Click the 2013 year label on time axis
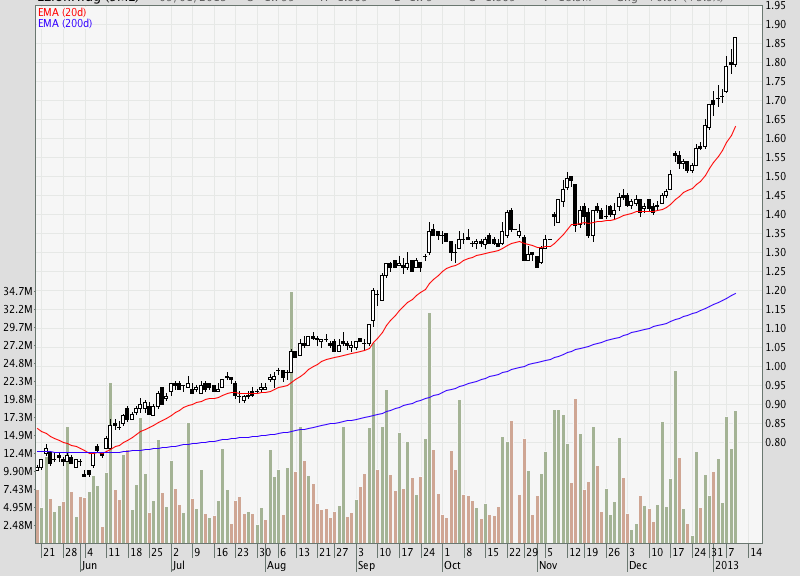 [725, 565]
